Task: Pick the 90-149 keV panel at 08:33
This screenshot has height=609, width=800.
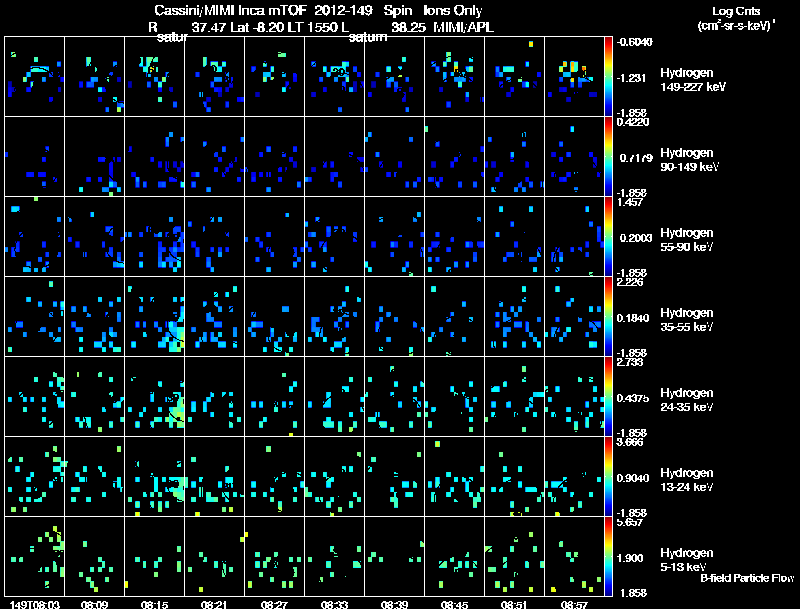Action: 334,156
